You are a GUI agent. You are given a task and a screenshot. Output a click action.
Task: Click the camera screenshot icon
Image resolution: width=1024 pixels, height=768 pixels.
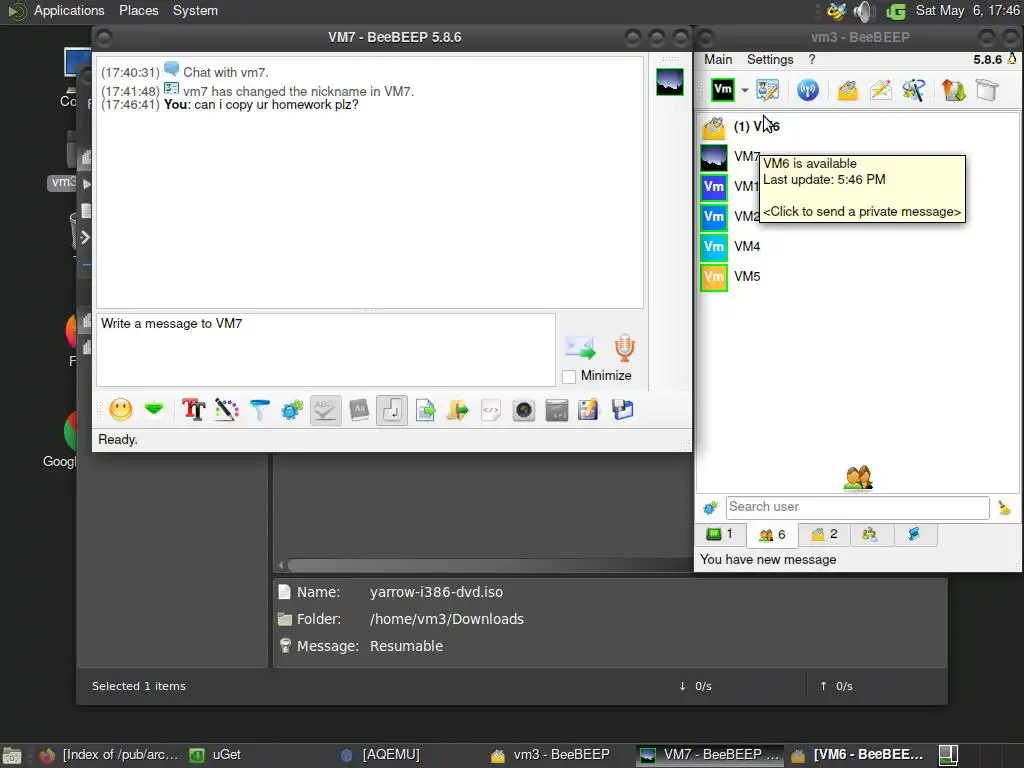[x=524, y=410]
